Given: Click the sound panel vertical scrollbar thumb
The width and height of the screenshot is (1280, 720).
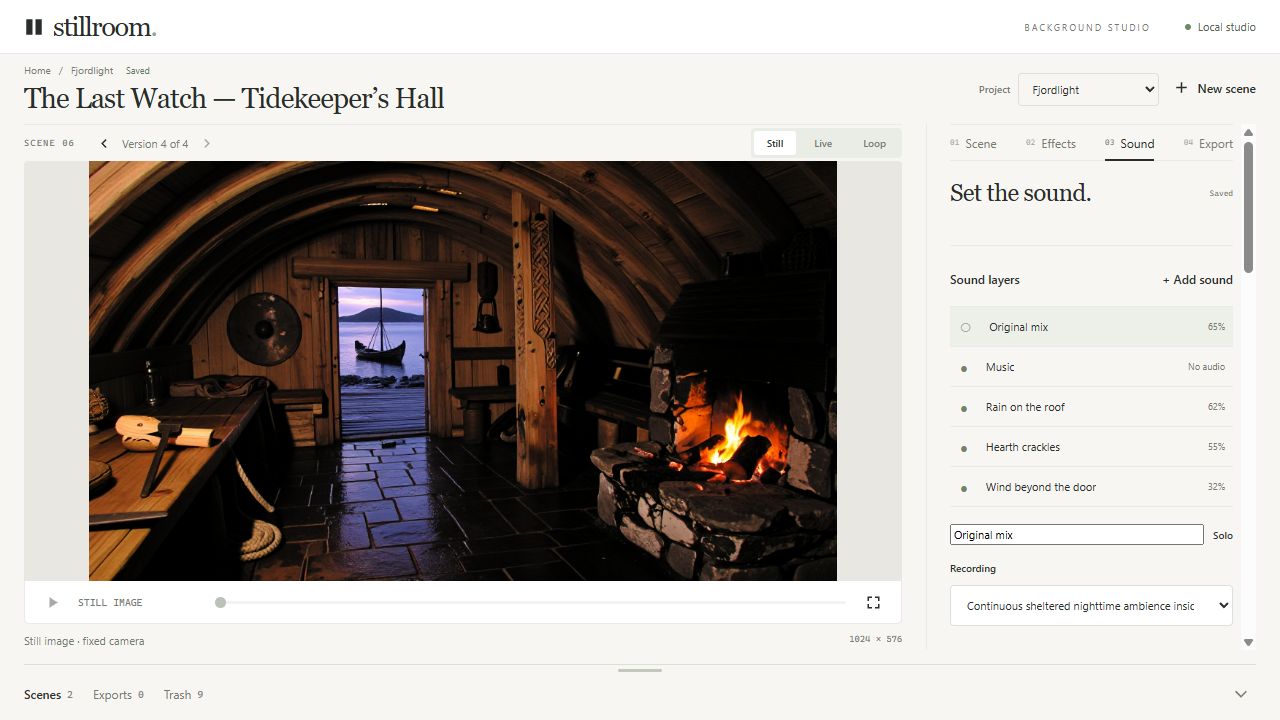Looking at the screenshot, I should (x=1248, y=206).
